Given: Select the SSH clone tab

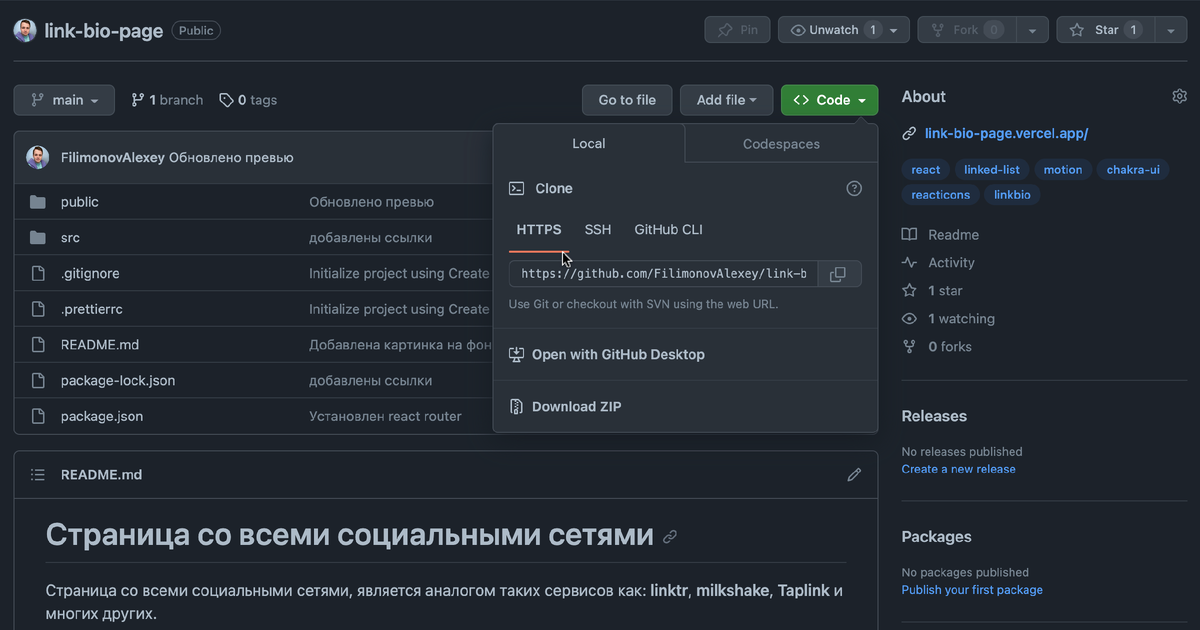Looking at the screenshot, I should point(598,230).
